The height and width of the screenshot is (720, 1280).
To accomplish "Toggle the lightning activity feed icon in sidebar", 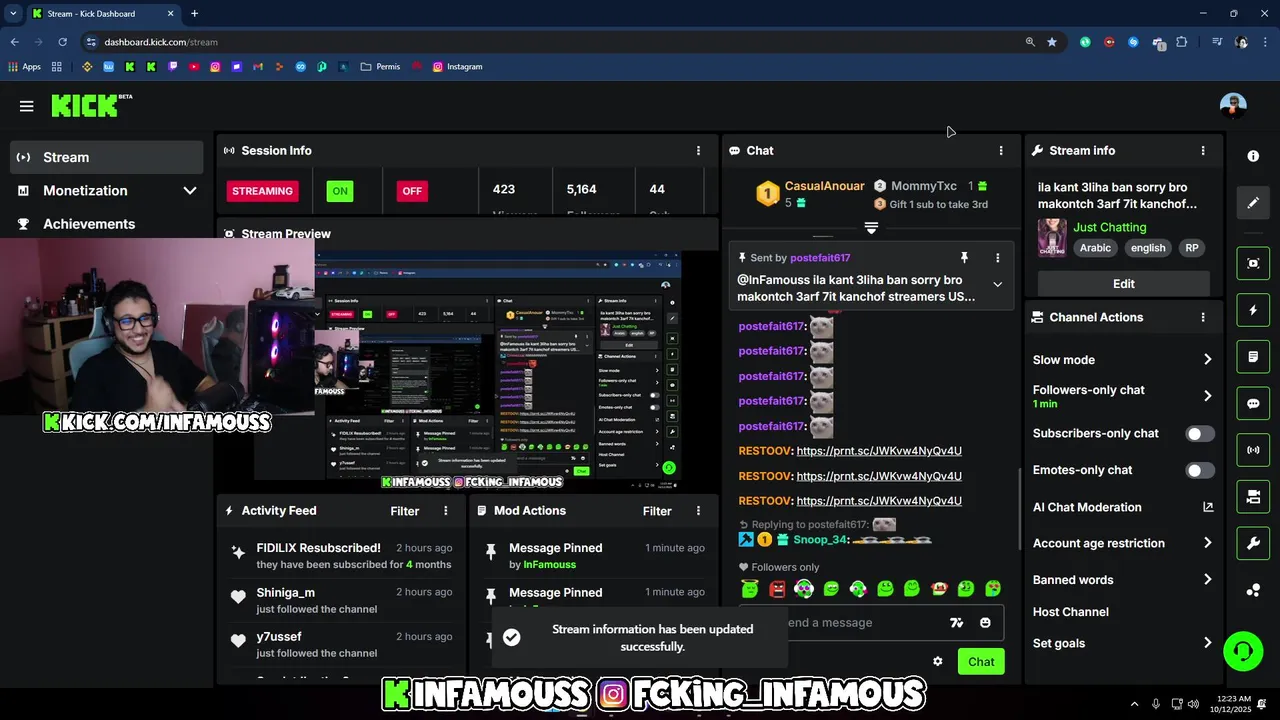I will 1253,310.
